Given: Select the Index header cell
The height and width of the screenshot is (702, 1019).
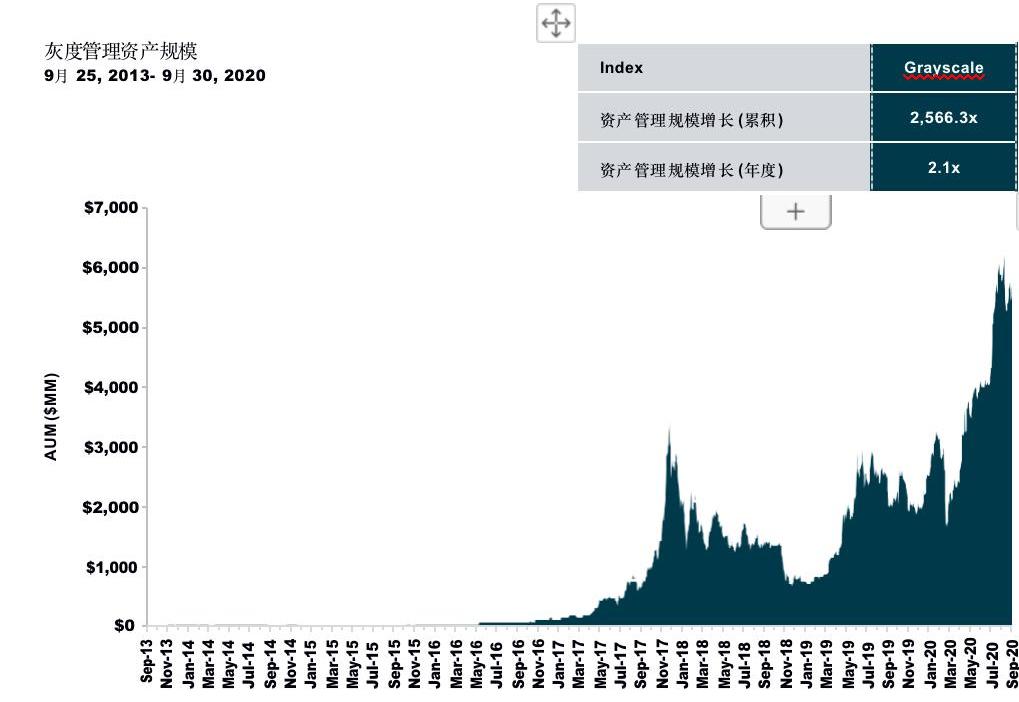Looking at the screenshot, I should coord(724,68).
